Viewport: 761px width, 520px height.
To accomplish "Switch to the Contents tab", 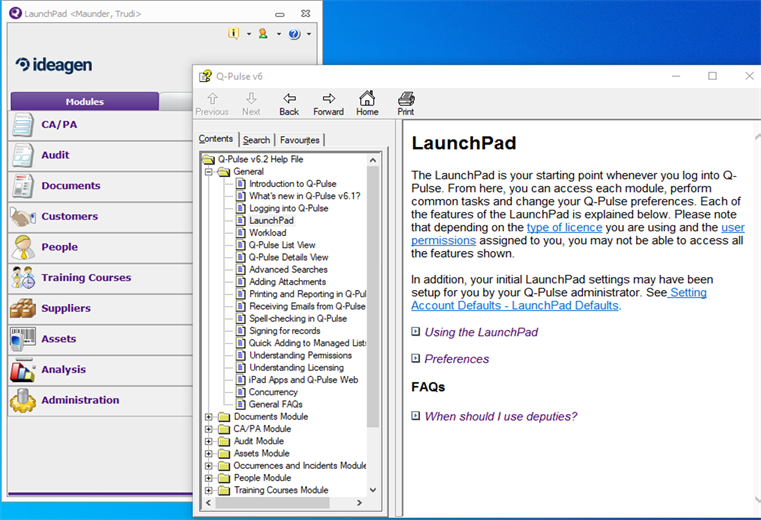I will (215, 139).
